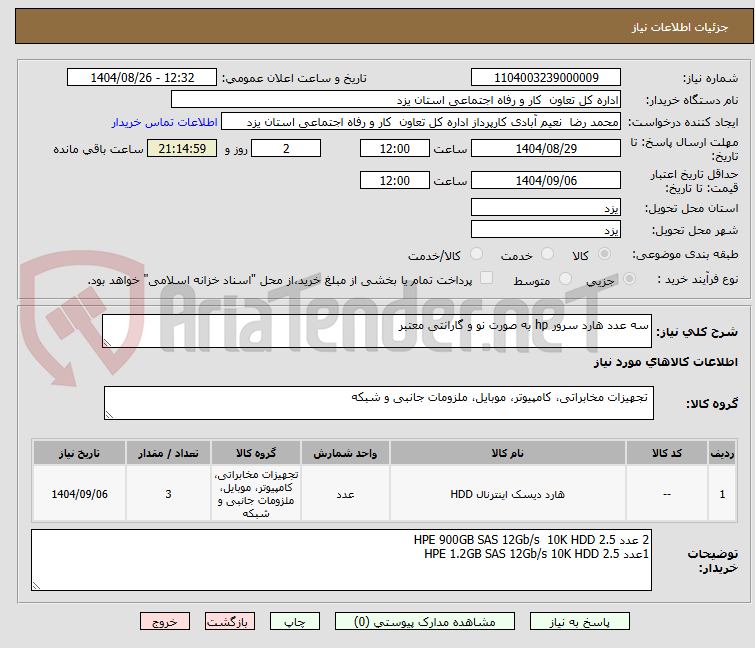Image resolution: width=755 pixels, height=648 pixels.
Task: Click the توضیحات خریدار notes textarea
Action: click(x=341, y=560)
